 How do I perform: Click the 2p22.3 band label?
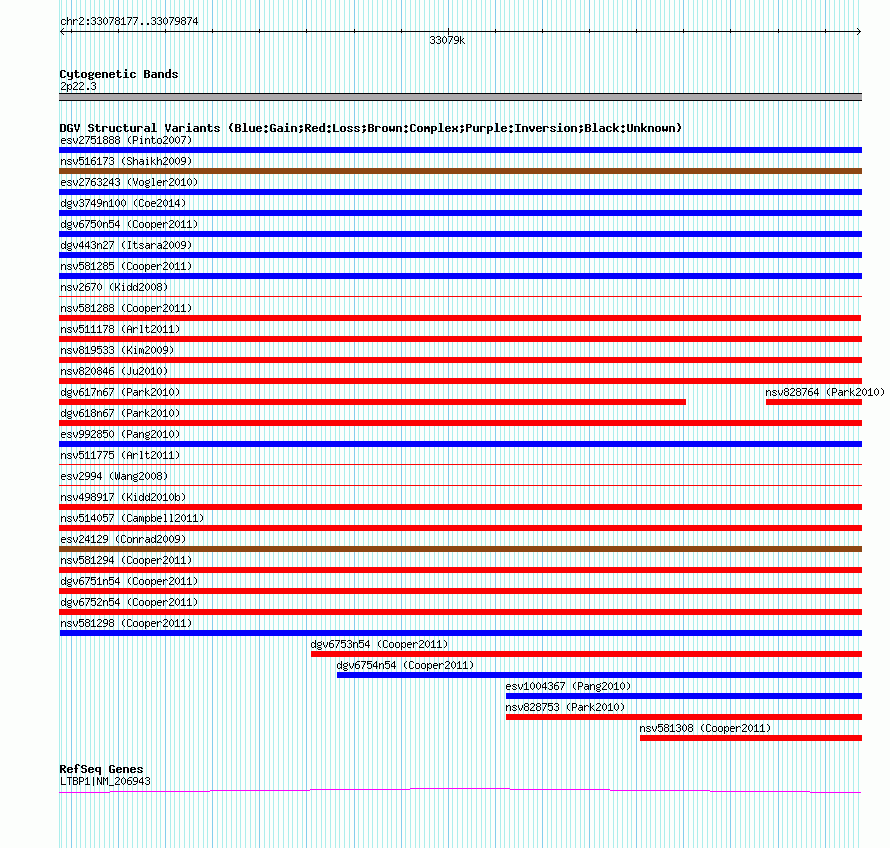(x=78, y=86)
